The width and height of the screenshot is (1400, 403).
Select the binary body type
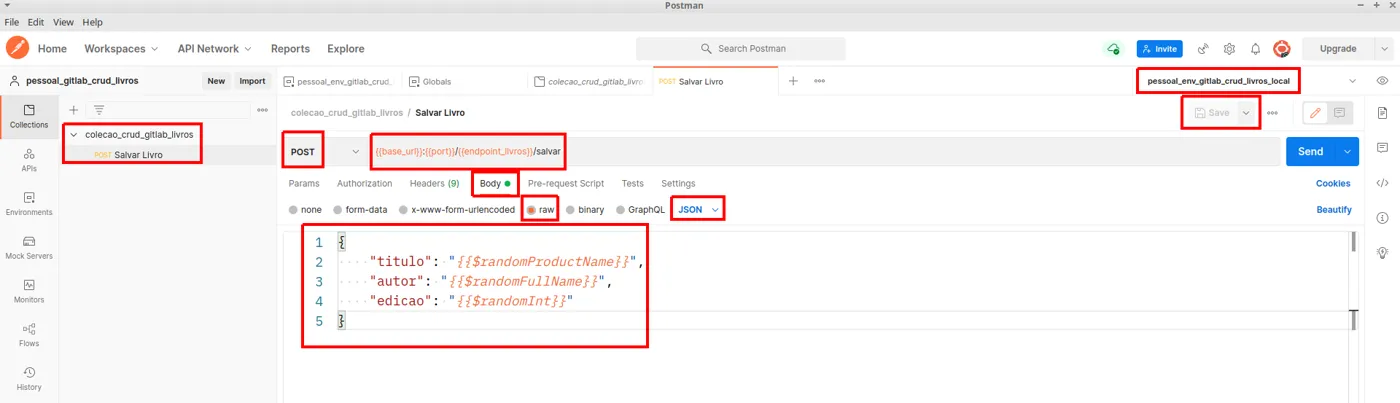585,210
